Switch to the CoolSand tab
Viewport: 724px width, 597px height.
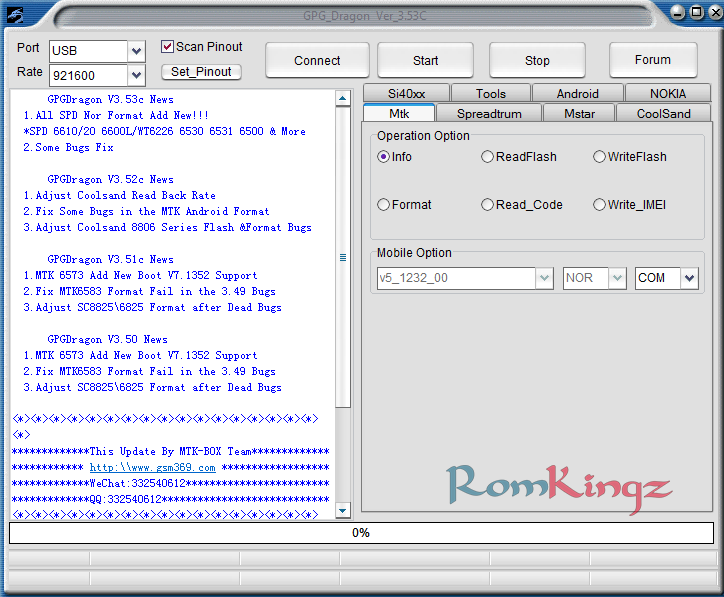(664, 114)
